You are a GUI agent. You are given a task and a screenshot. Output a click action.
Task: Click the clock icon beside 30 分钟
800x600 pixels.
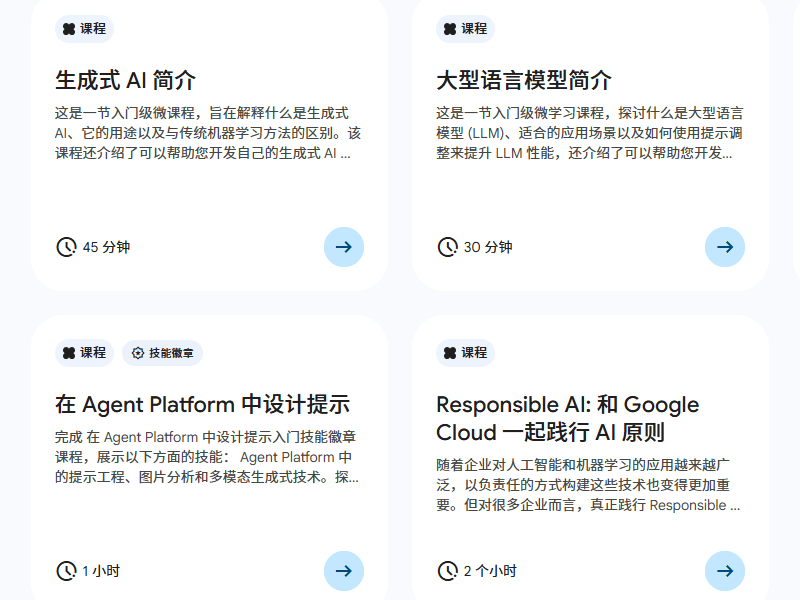click(447, 247)
